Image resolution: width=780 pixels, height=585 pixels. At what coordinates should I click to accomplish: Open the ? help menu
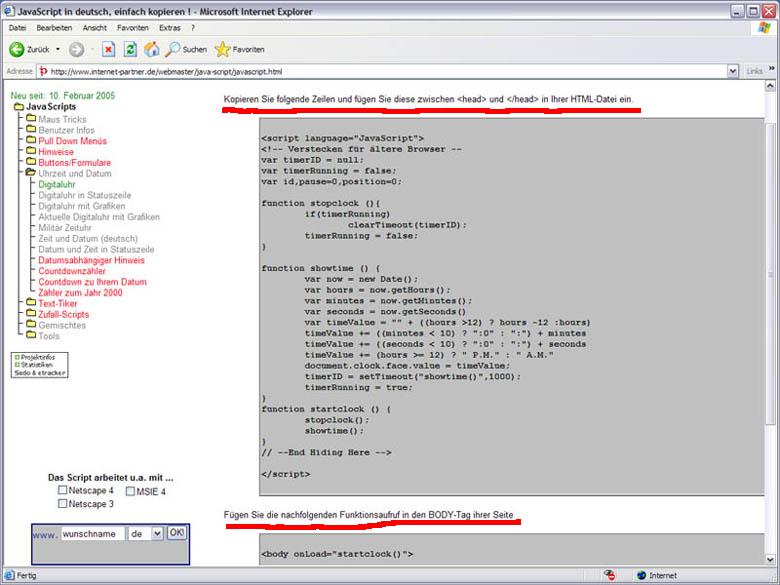click(x=193, y=28)
